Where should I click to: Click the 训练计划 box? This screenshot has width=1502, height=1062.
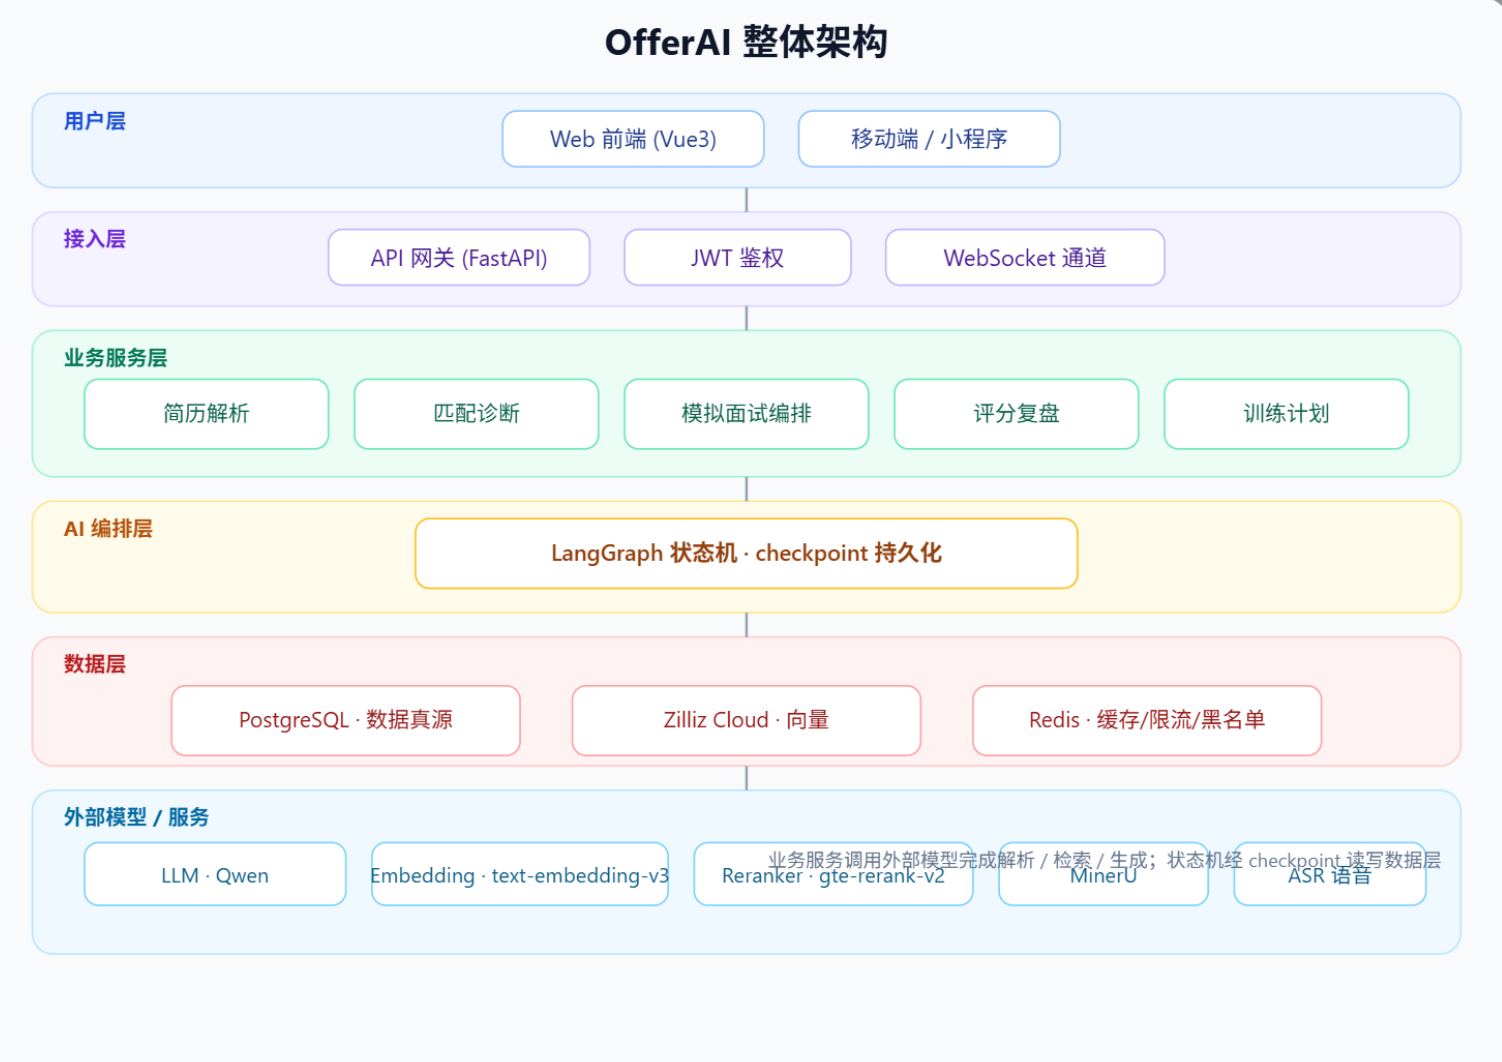pyautogui.click(x=1287, y=414)
